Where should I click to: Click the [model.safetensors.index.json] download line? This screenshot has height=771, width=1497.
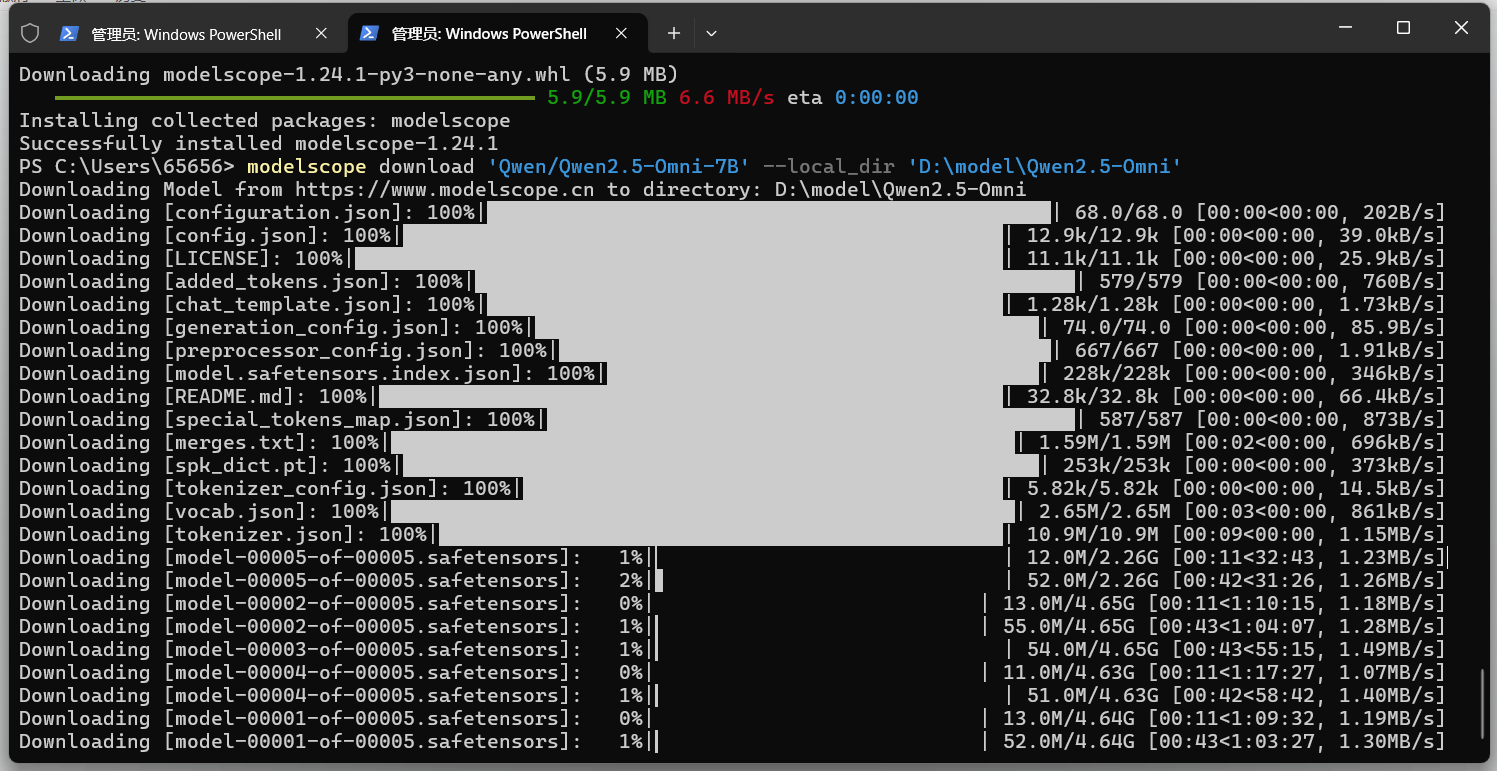(732, 373)
